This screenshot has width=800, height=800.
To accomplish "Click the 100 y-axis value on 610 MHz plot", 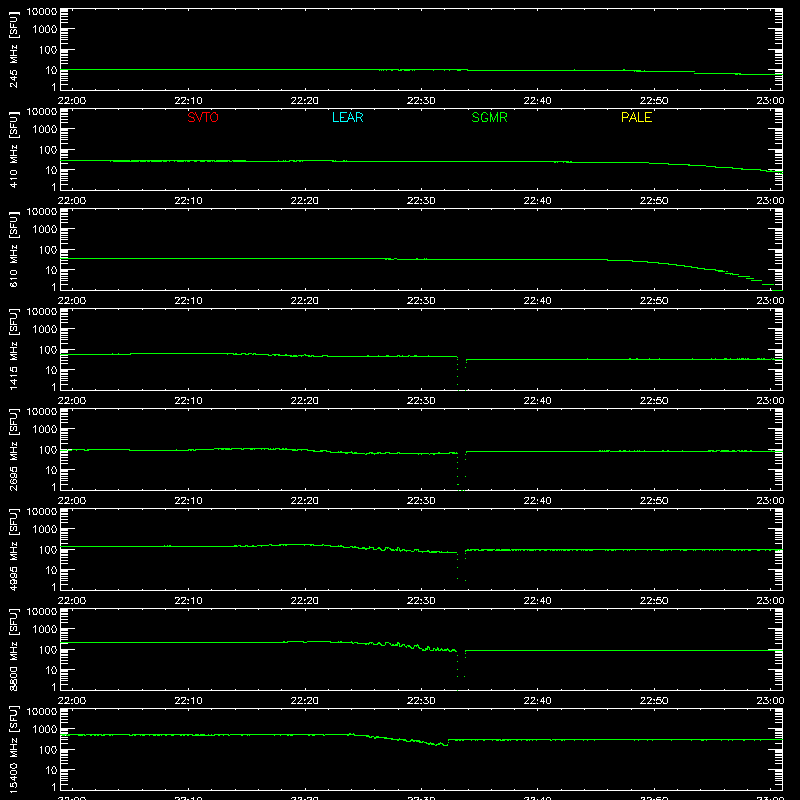I will coord(48,250).
